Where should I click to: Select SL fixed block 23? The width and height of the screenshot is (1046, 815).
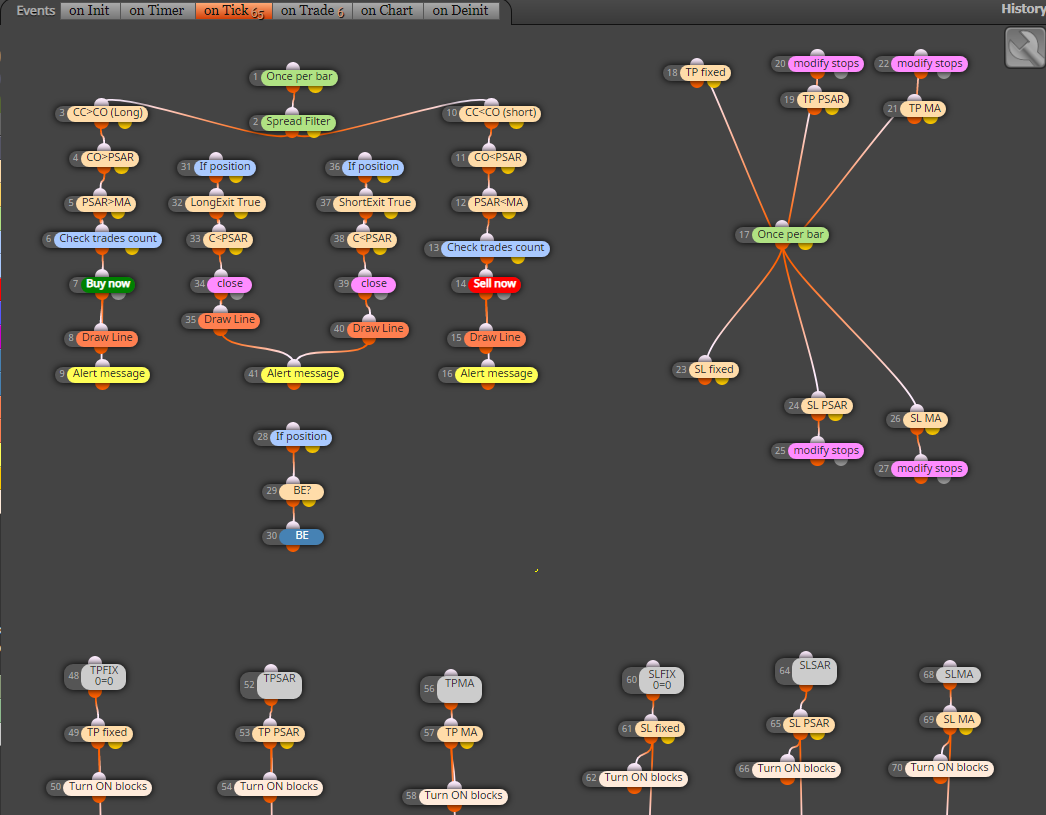click(714, 370)
